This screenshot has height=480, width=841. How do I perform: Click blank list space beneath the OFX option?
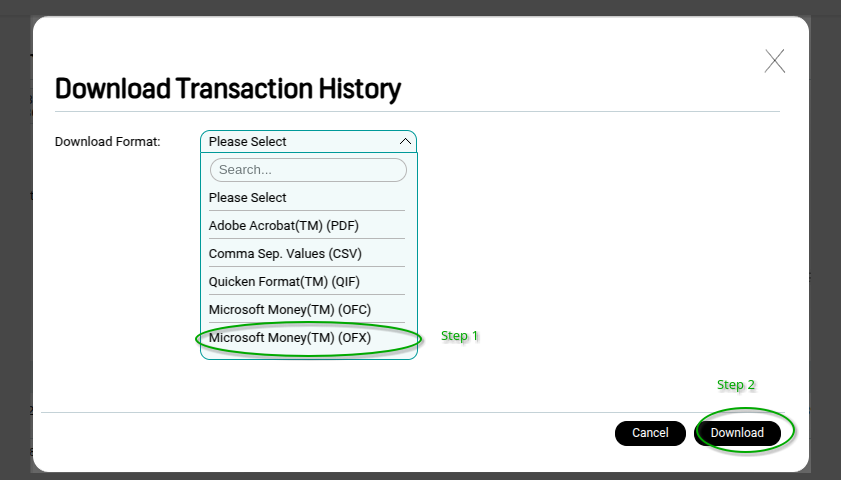pos(308,355)
